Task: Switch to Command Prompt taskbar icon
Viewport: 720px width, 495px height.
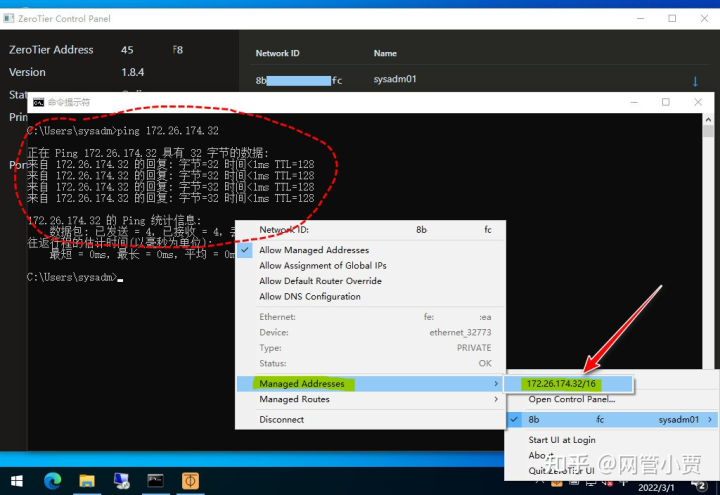Action: [x=156, y=481]
